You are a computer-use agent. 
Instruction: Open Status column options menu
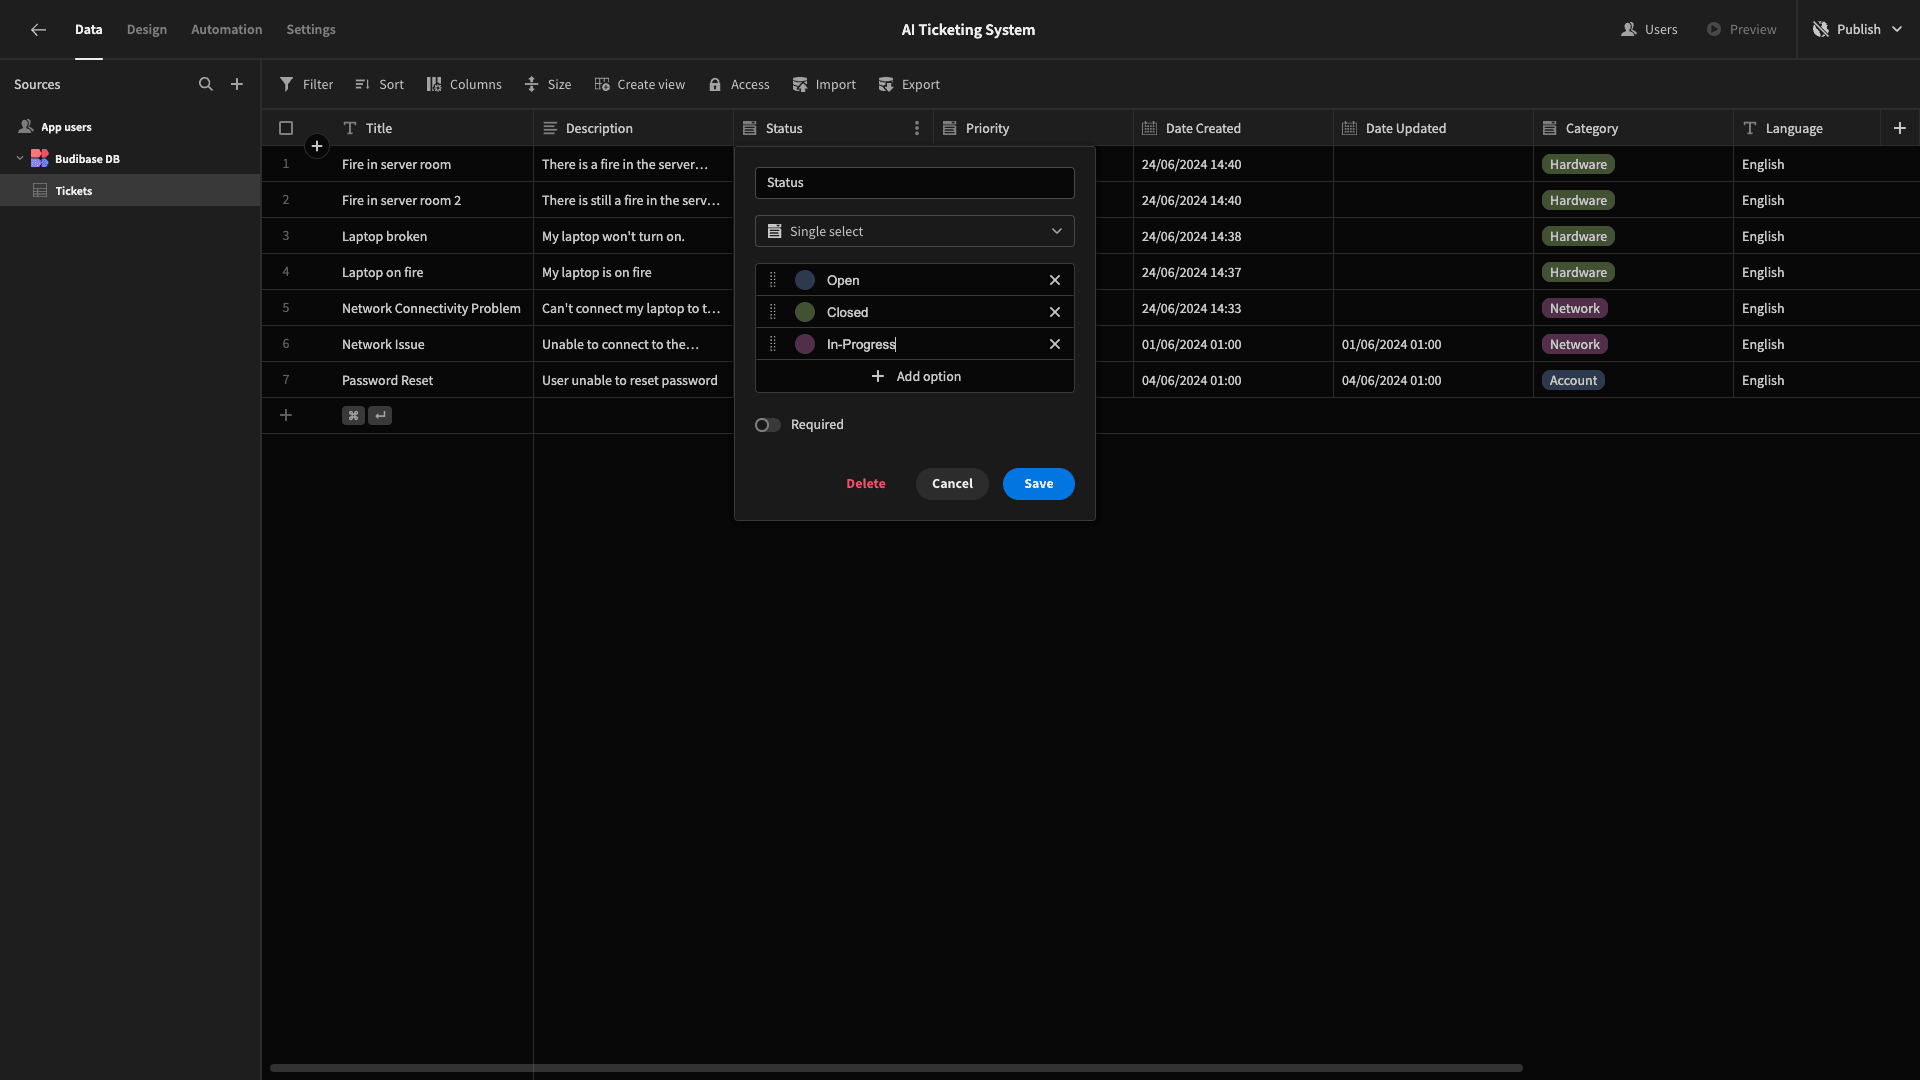(917, 128)
